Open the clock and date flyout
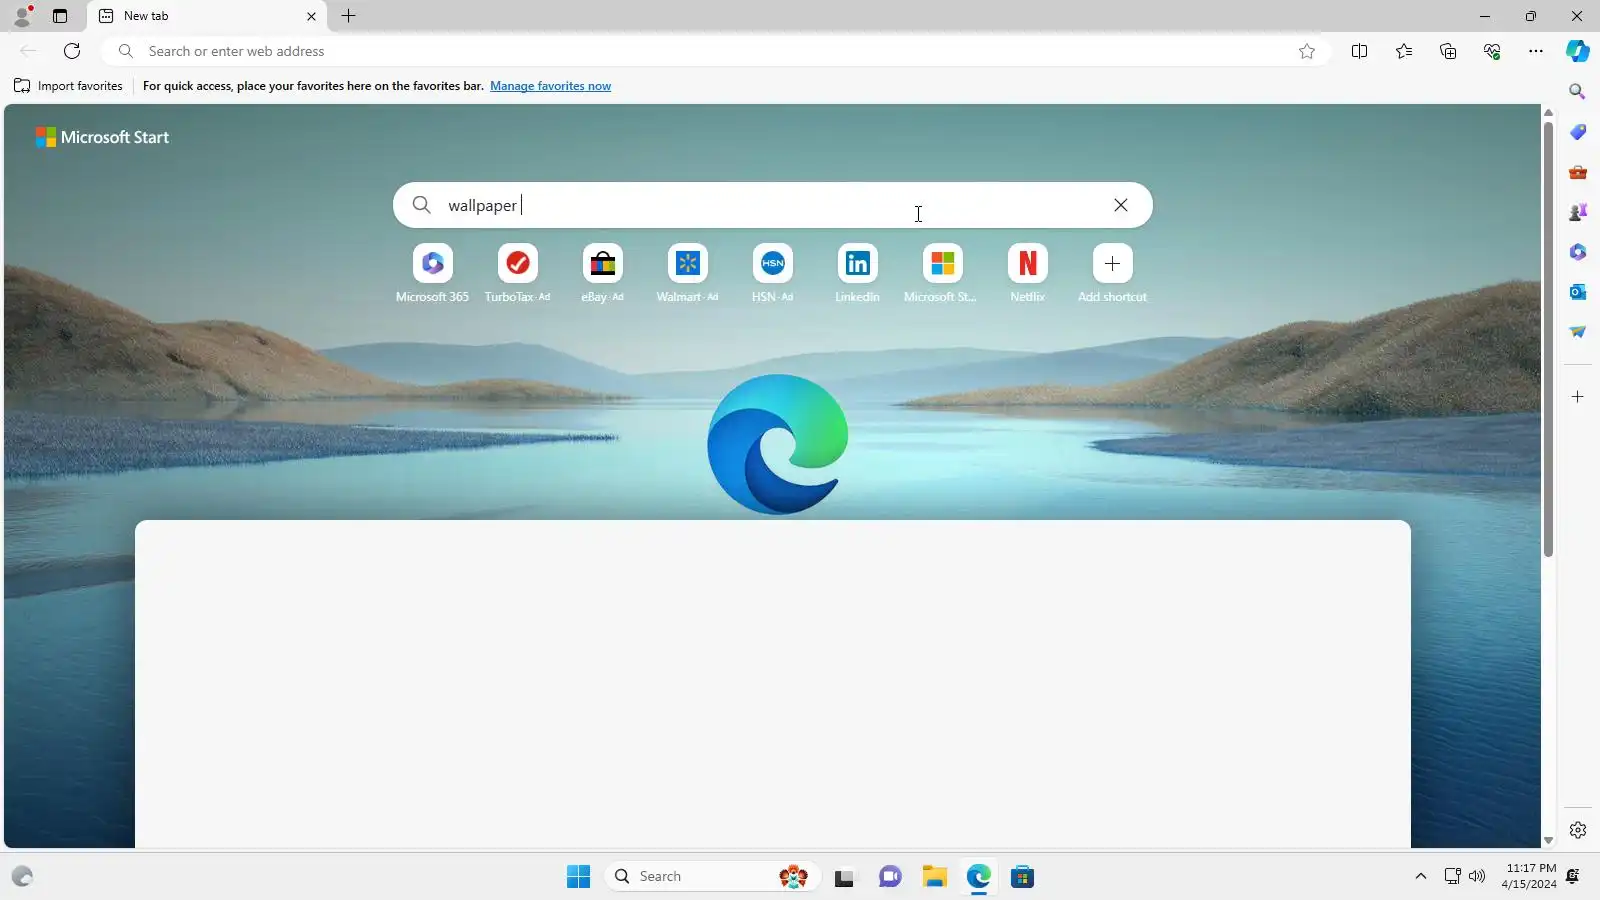The width and height of the screenshot is (1600, 900). 1529,876
